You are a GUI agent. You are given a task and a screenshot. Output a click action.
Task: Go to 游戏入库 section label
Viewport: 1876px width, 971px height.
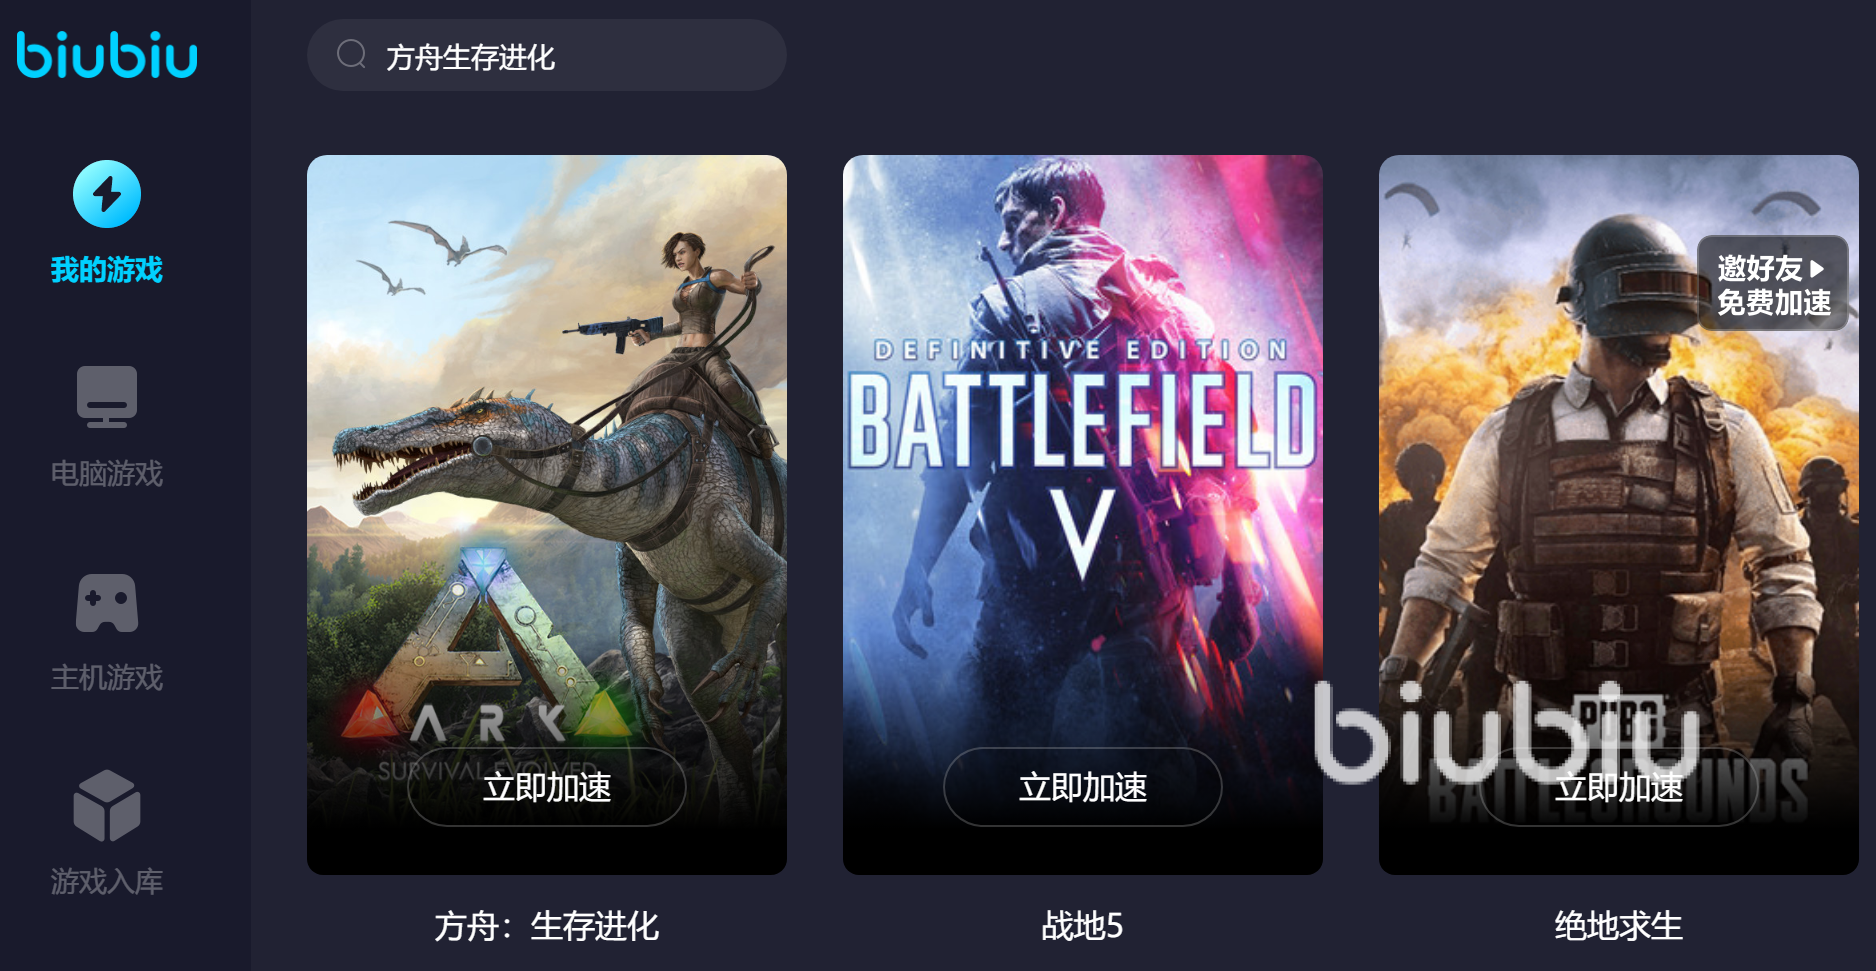107,882
